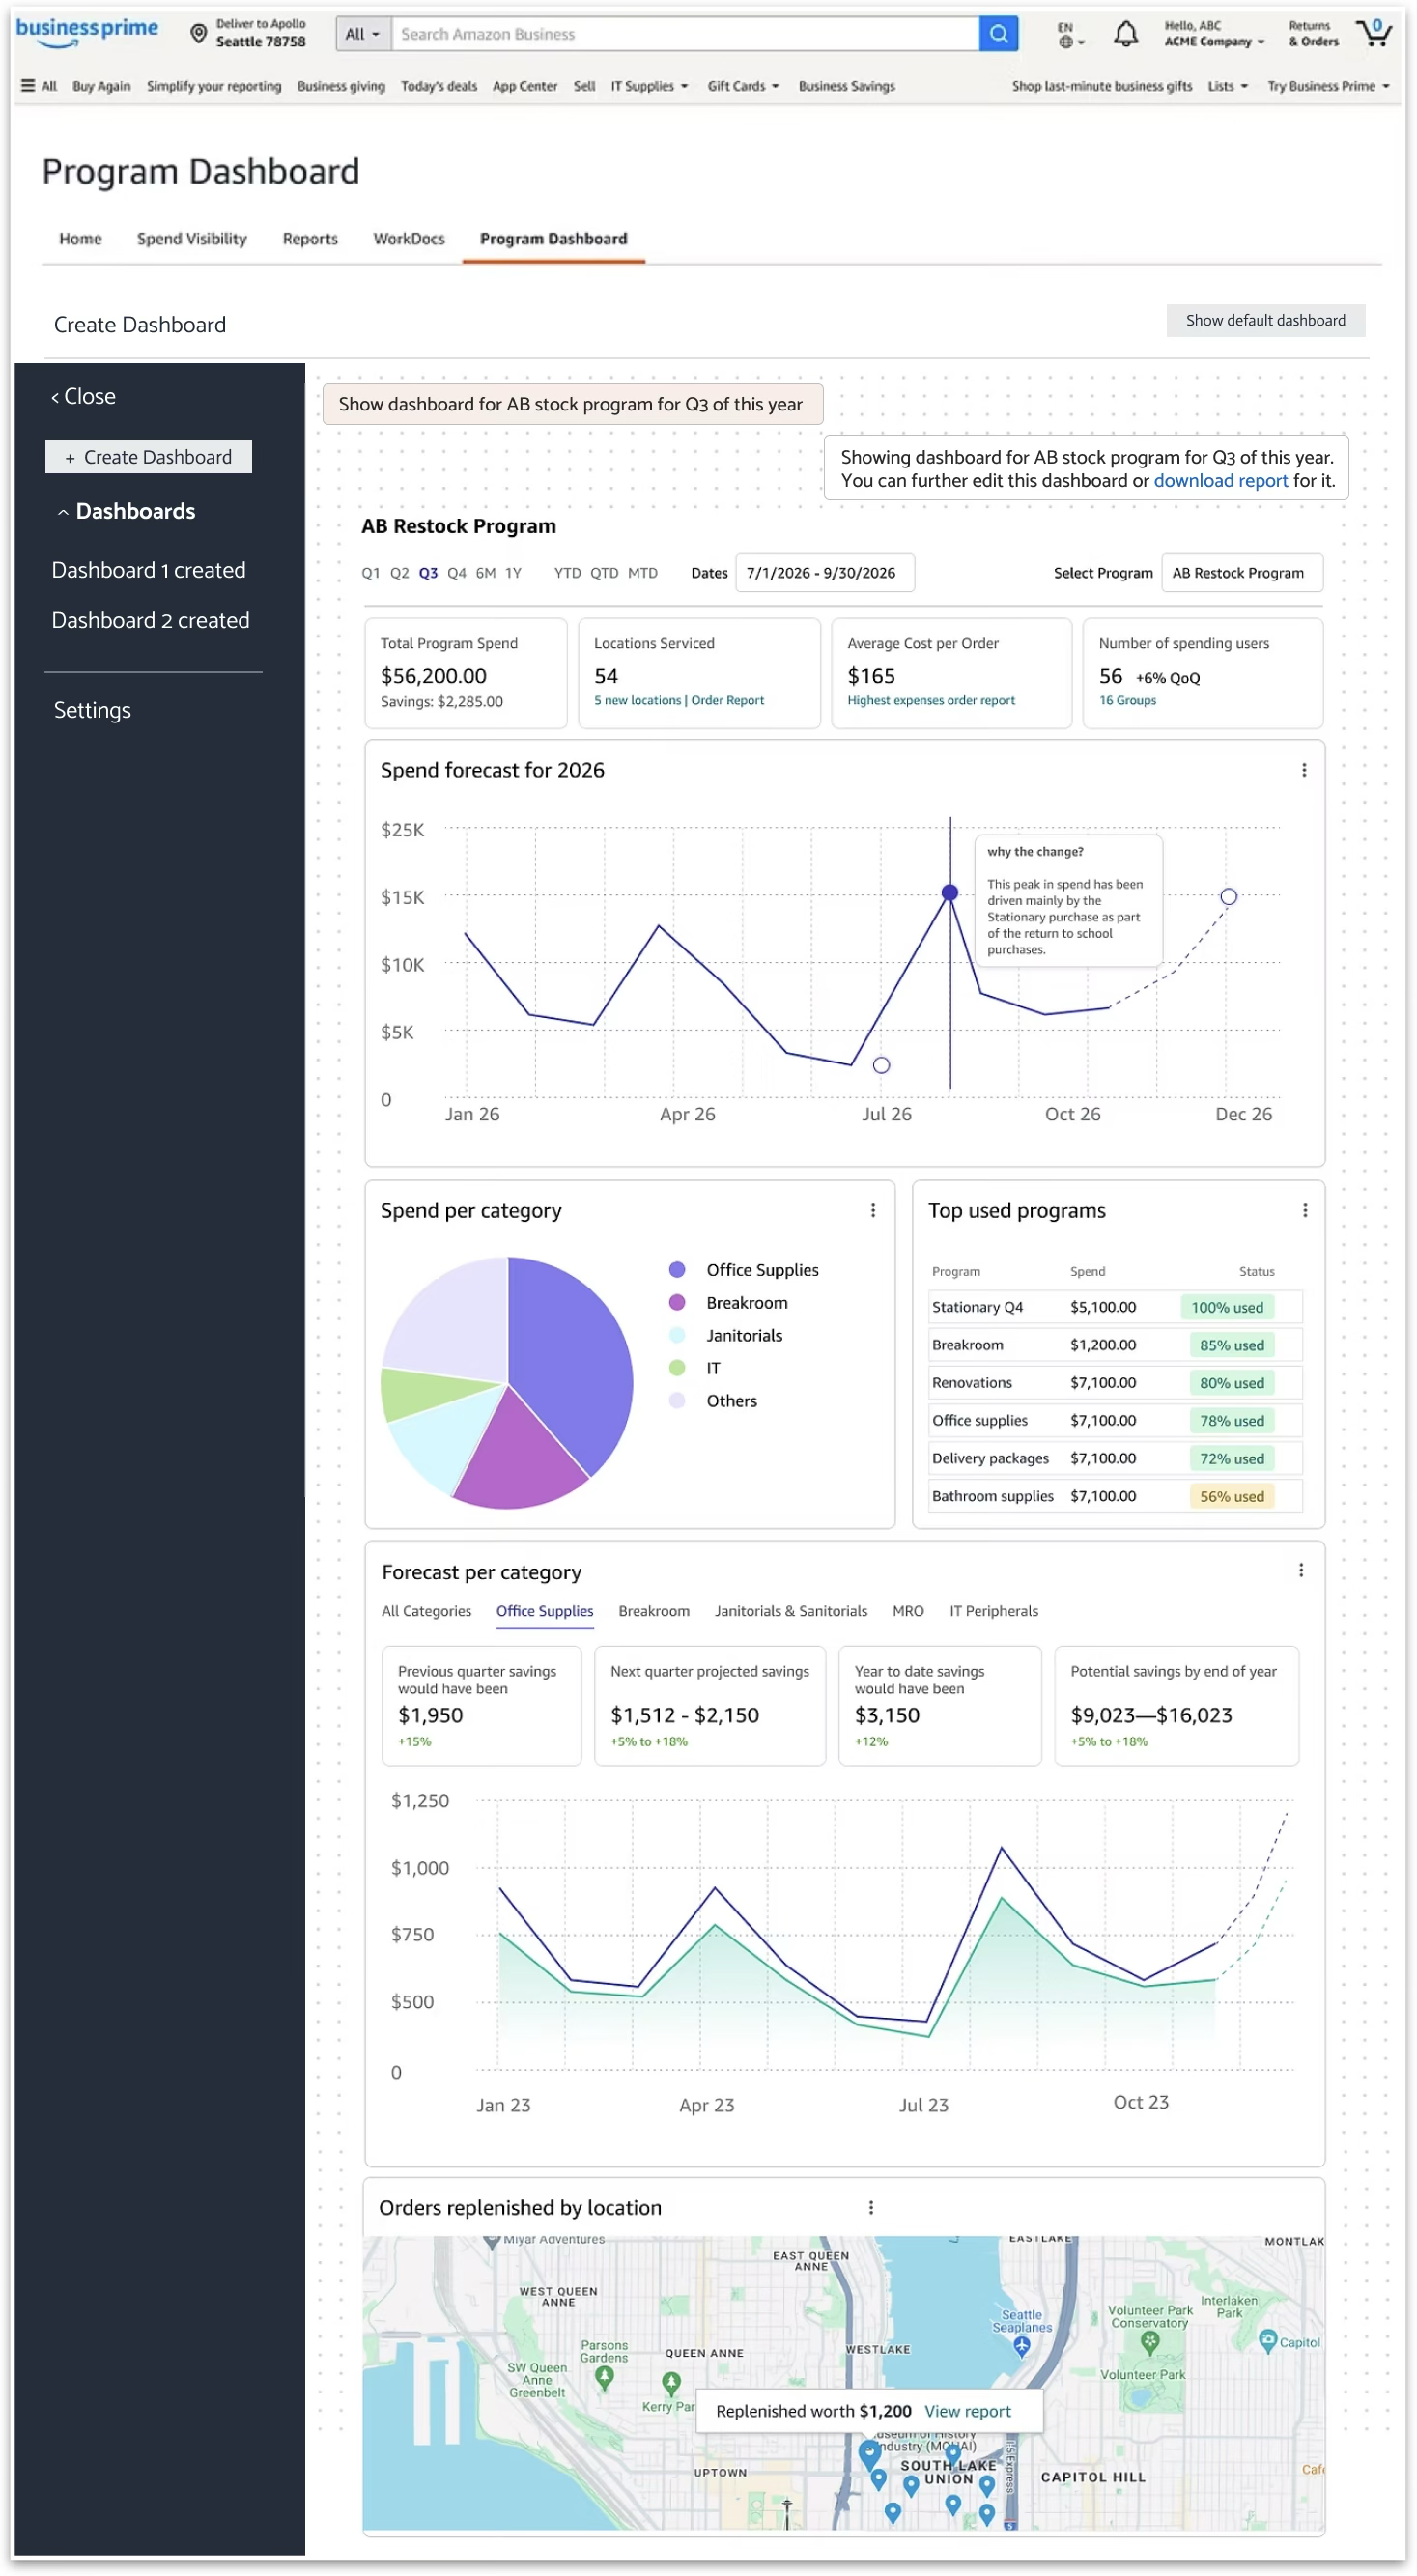Select the MTD period filter
This screenshot has height=2576, width=1417.
click(643, 573)
